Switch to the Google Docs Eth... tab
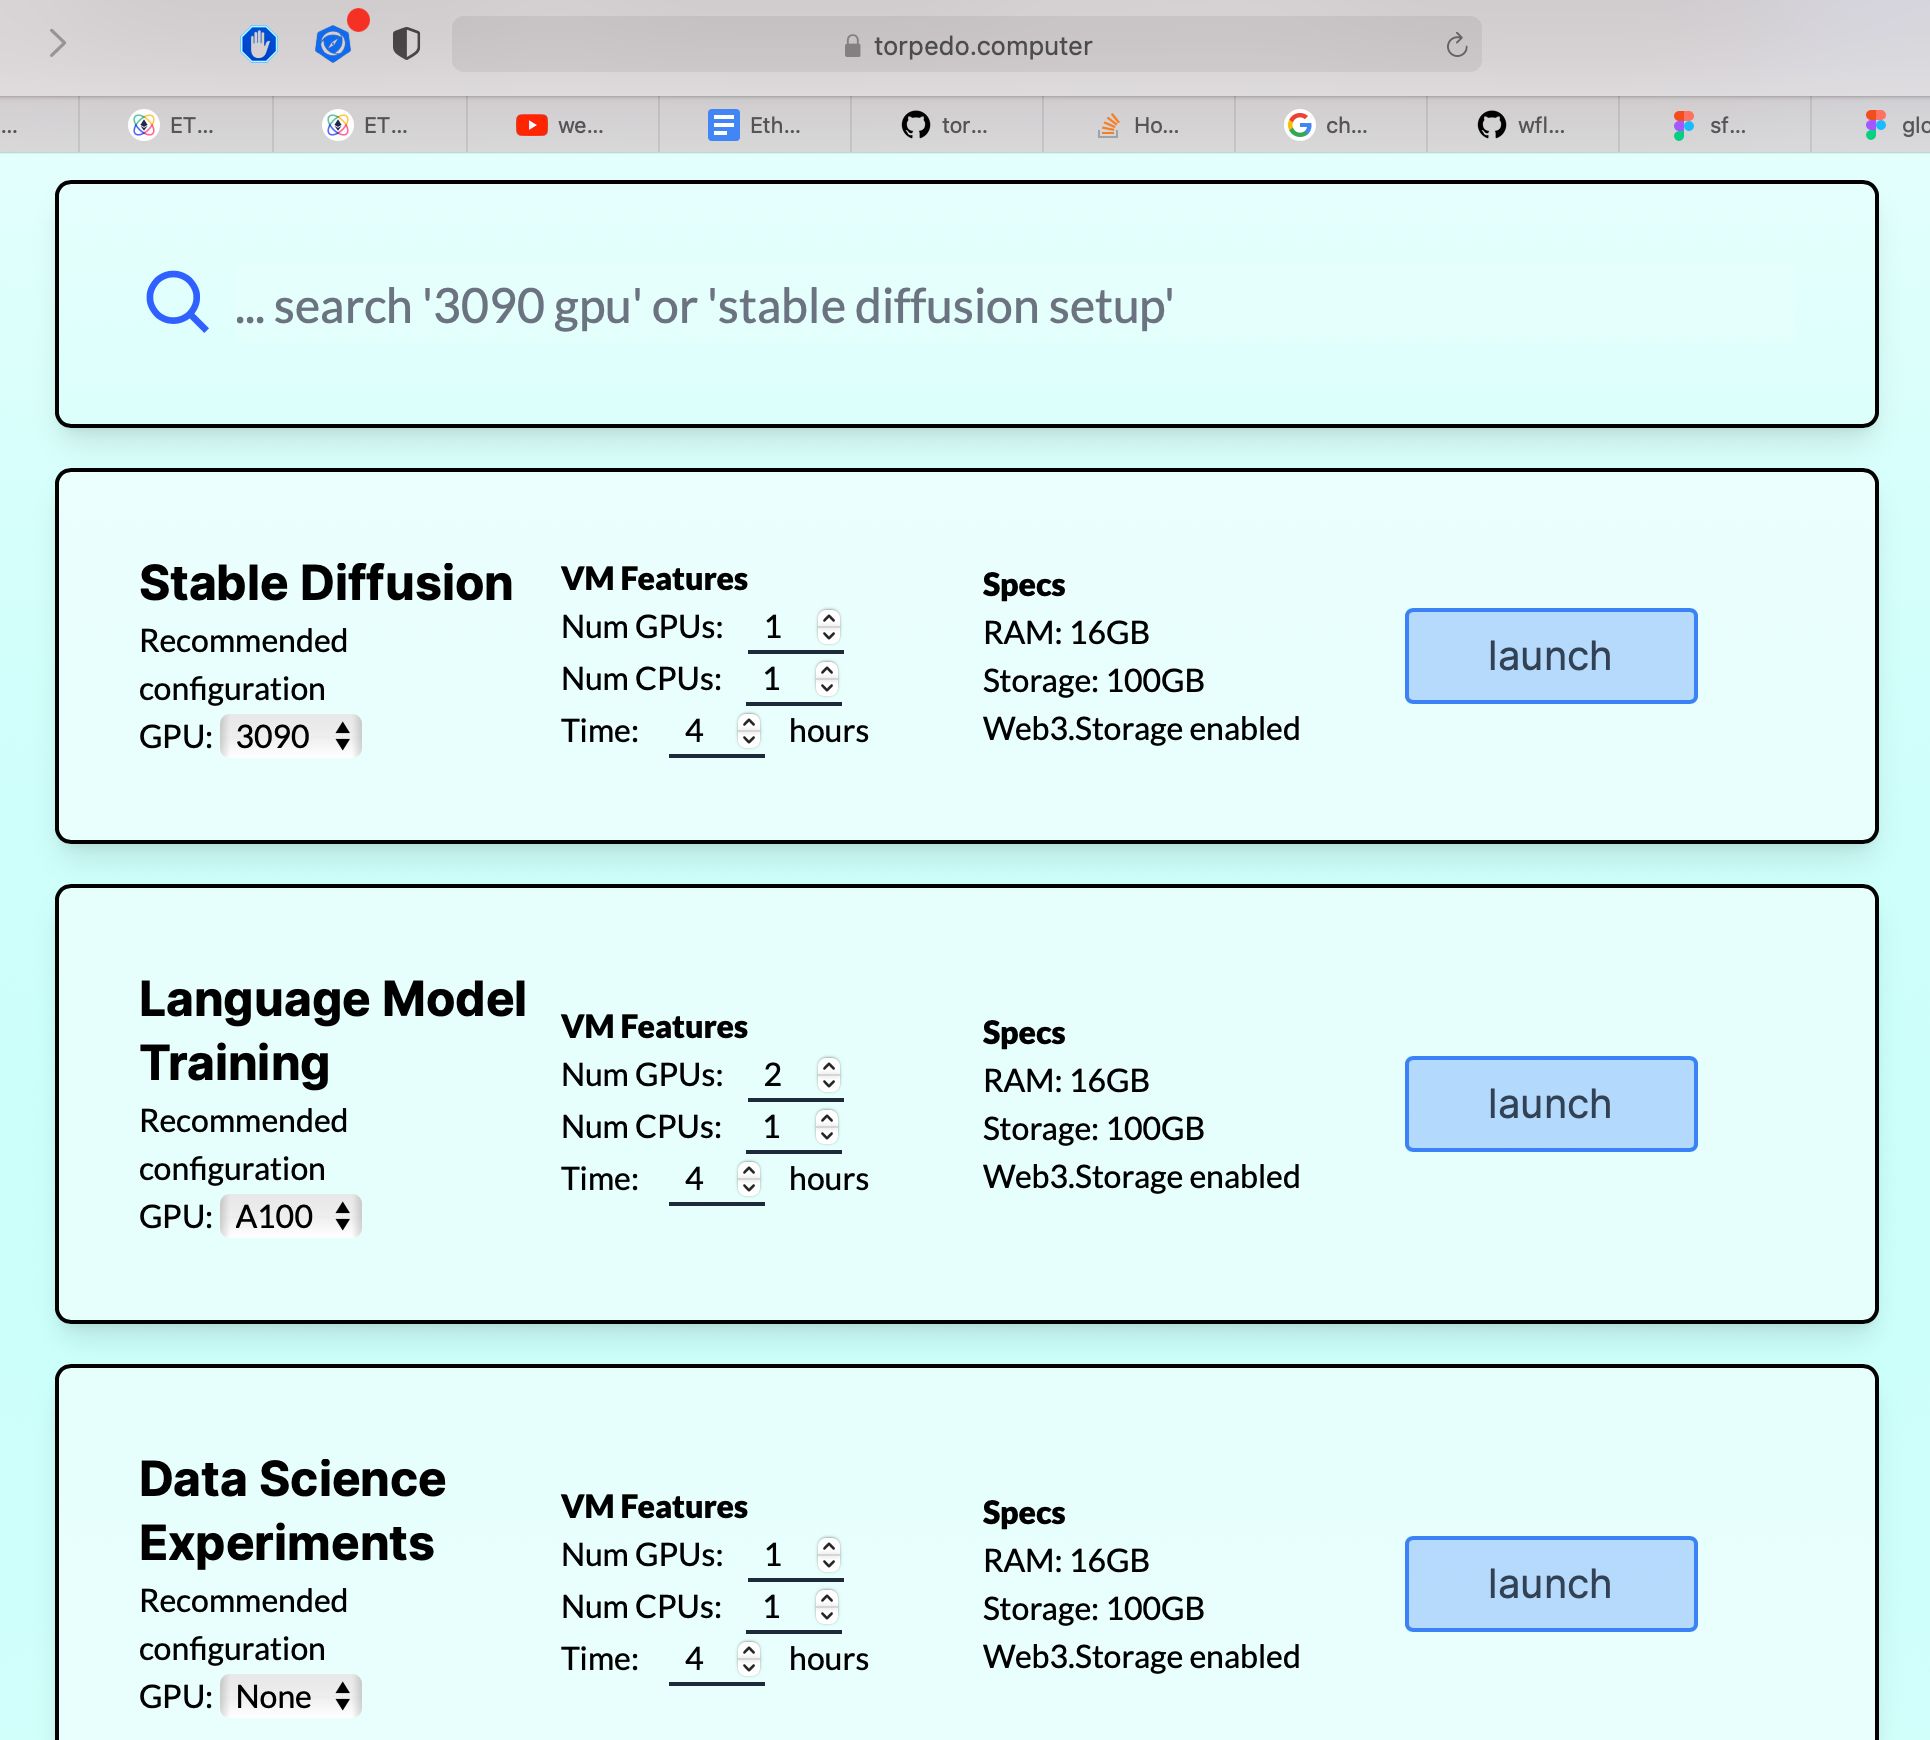This screenshot has height=1740, width=1930. coord(755,125)
